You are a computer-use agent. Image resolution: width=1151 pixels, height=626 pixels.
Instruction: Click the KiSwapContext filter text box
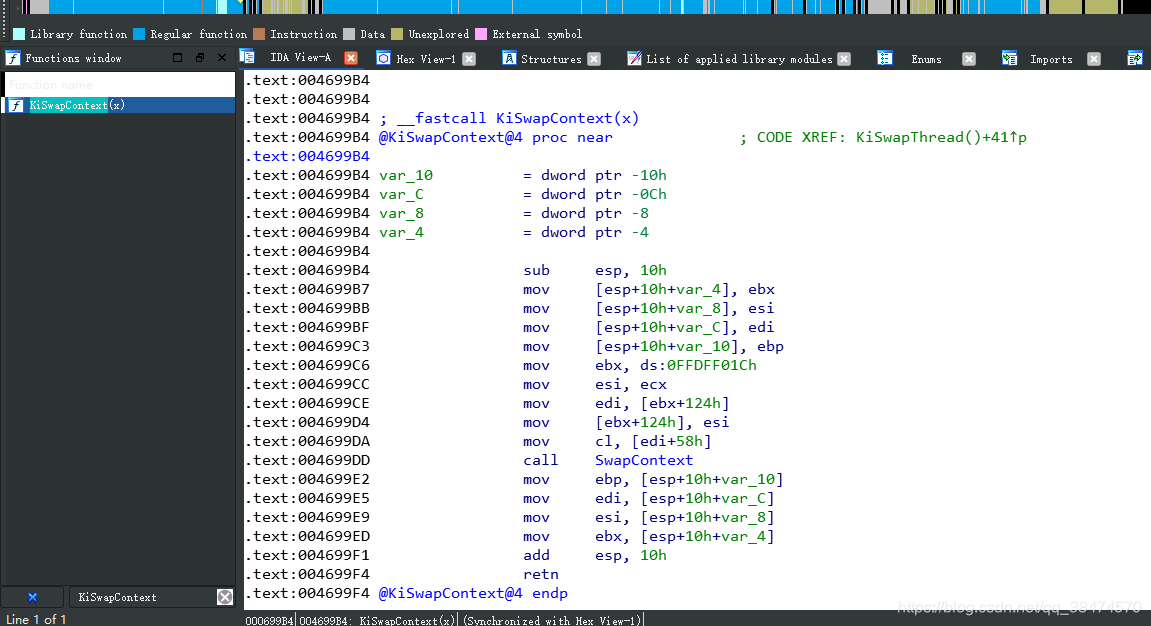(x=143, y=597)
